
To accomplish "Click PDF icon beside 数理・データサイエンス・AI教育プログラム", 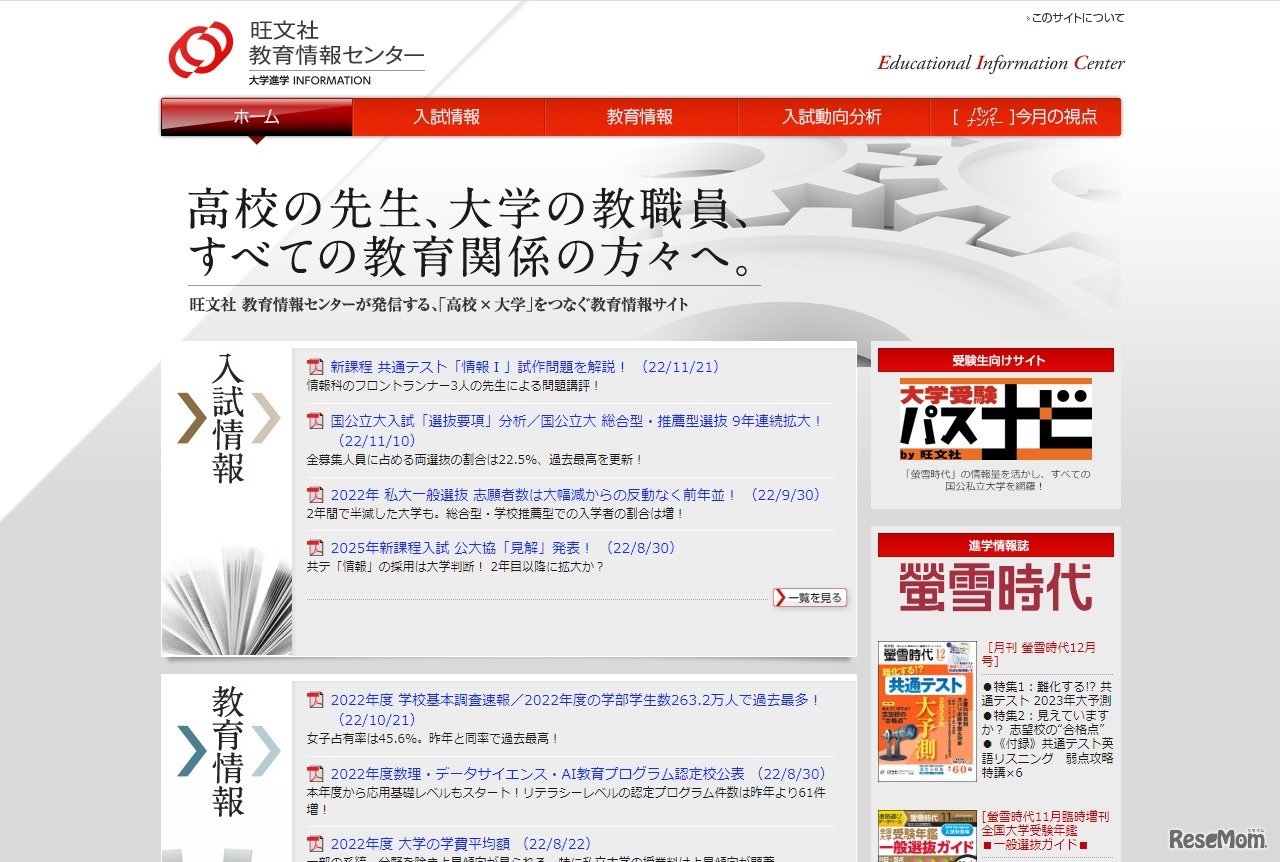I will click(315, 774).
